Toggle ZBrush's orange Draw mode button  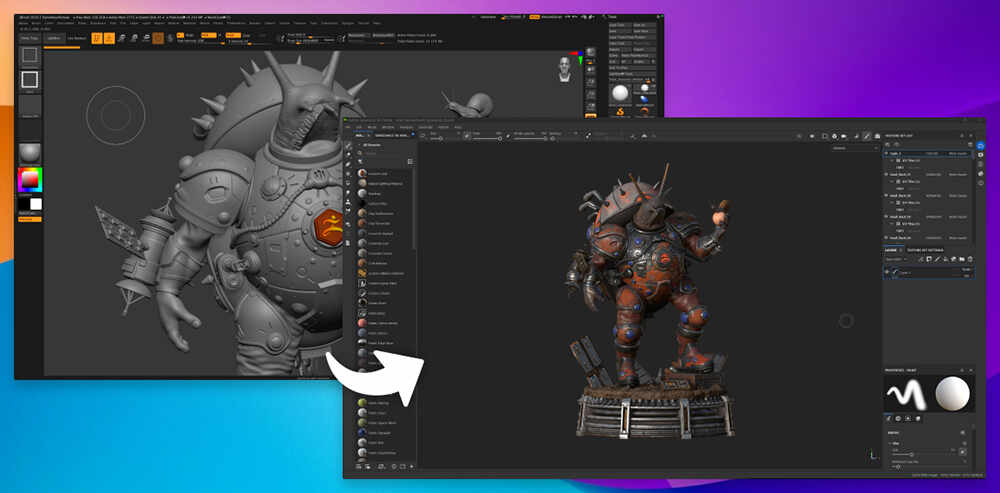109,38
